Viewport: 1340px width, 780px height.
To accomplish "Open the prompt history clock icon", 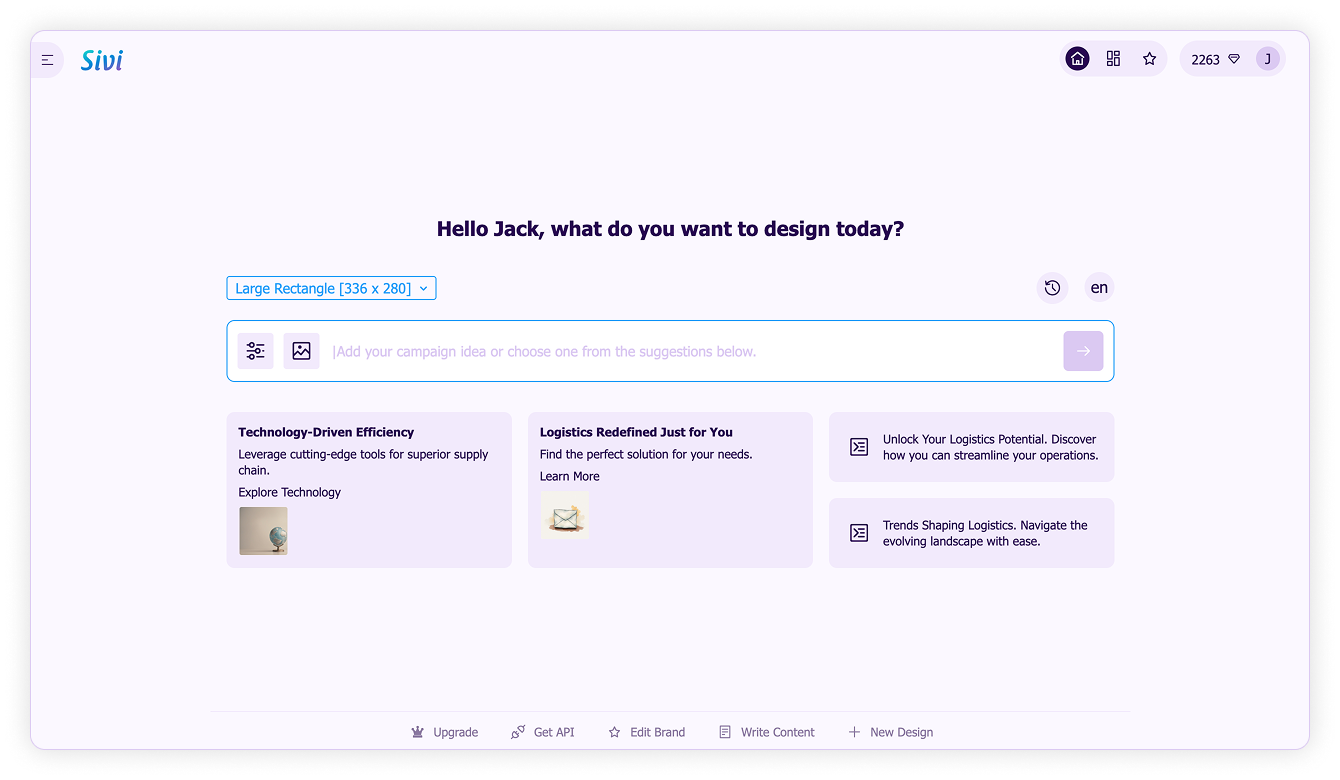I will click(1052, 288).
